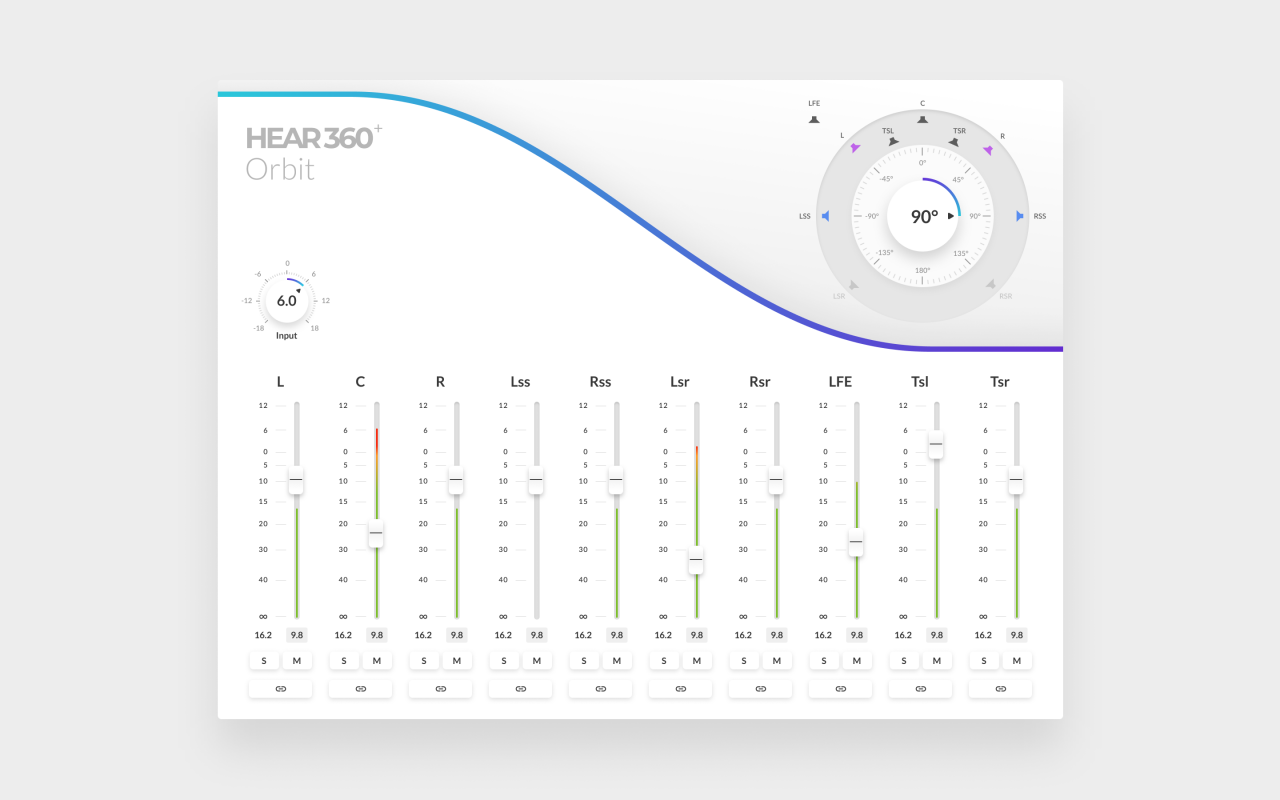Link the LFE channel with the chain button

(840, 689)
